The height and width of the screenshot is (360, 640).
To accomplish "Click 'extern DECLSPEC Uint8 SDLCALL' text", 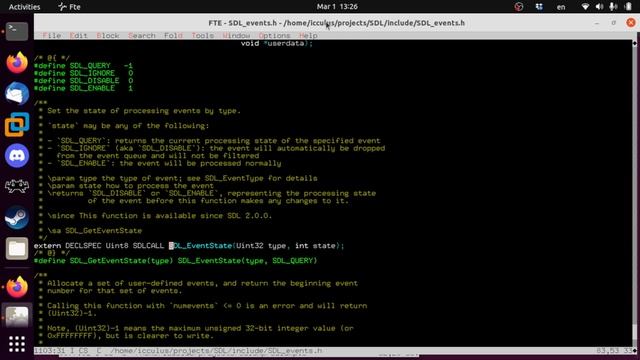I will (99, 246).
